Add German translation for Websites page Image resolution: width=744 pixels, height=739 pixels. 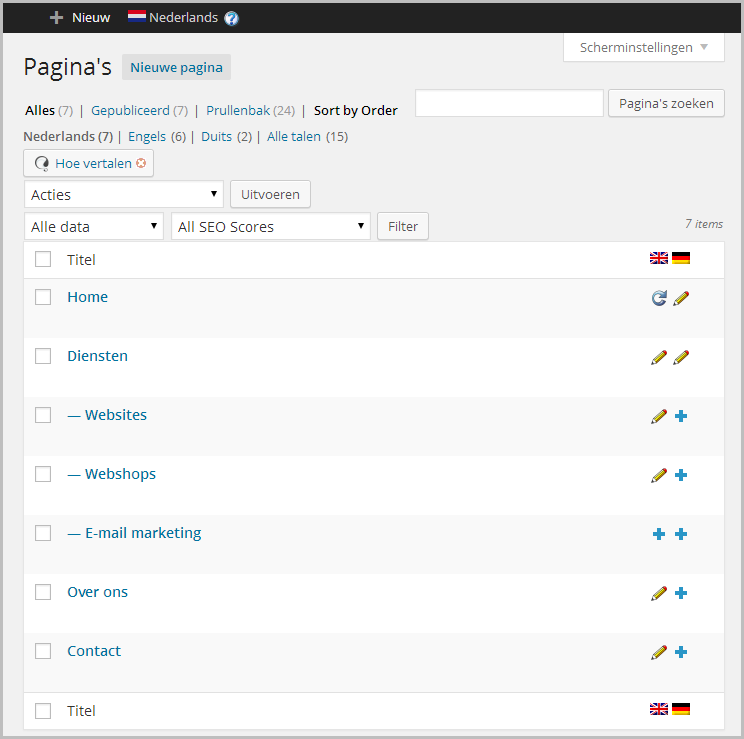[x=681, y=416]
